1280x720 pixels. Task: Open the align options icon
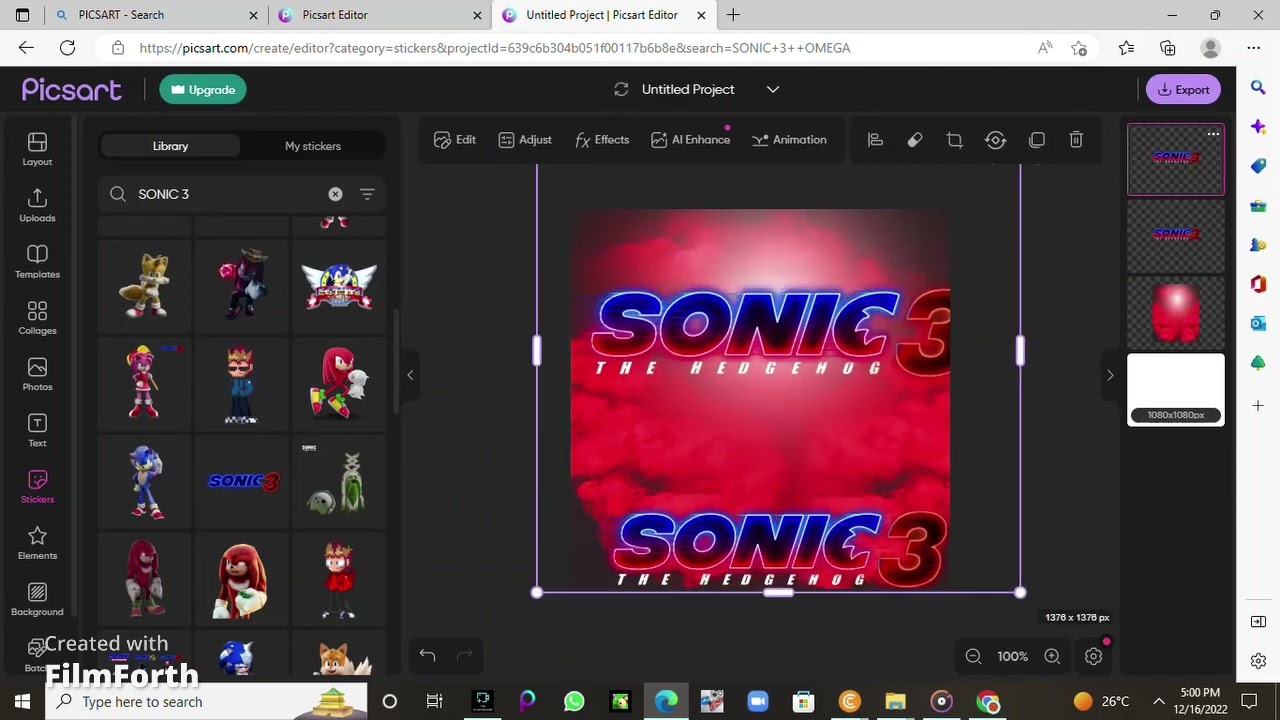875,140
